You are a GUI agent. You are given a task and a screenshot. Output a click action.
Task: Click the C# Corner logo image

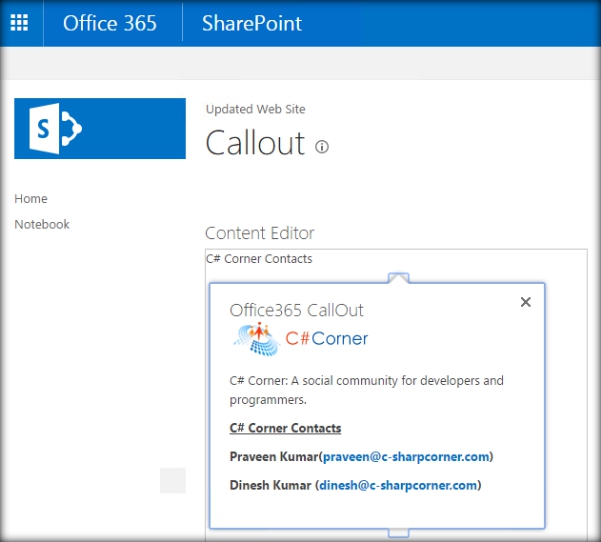coord(300,339)
